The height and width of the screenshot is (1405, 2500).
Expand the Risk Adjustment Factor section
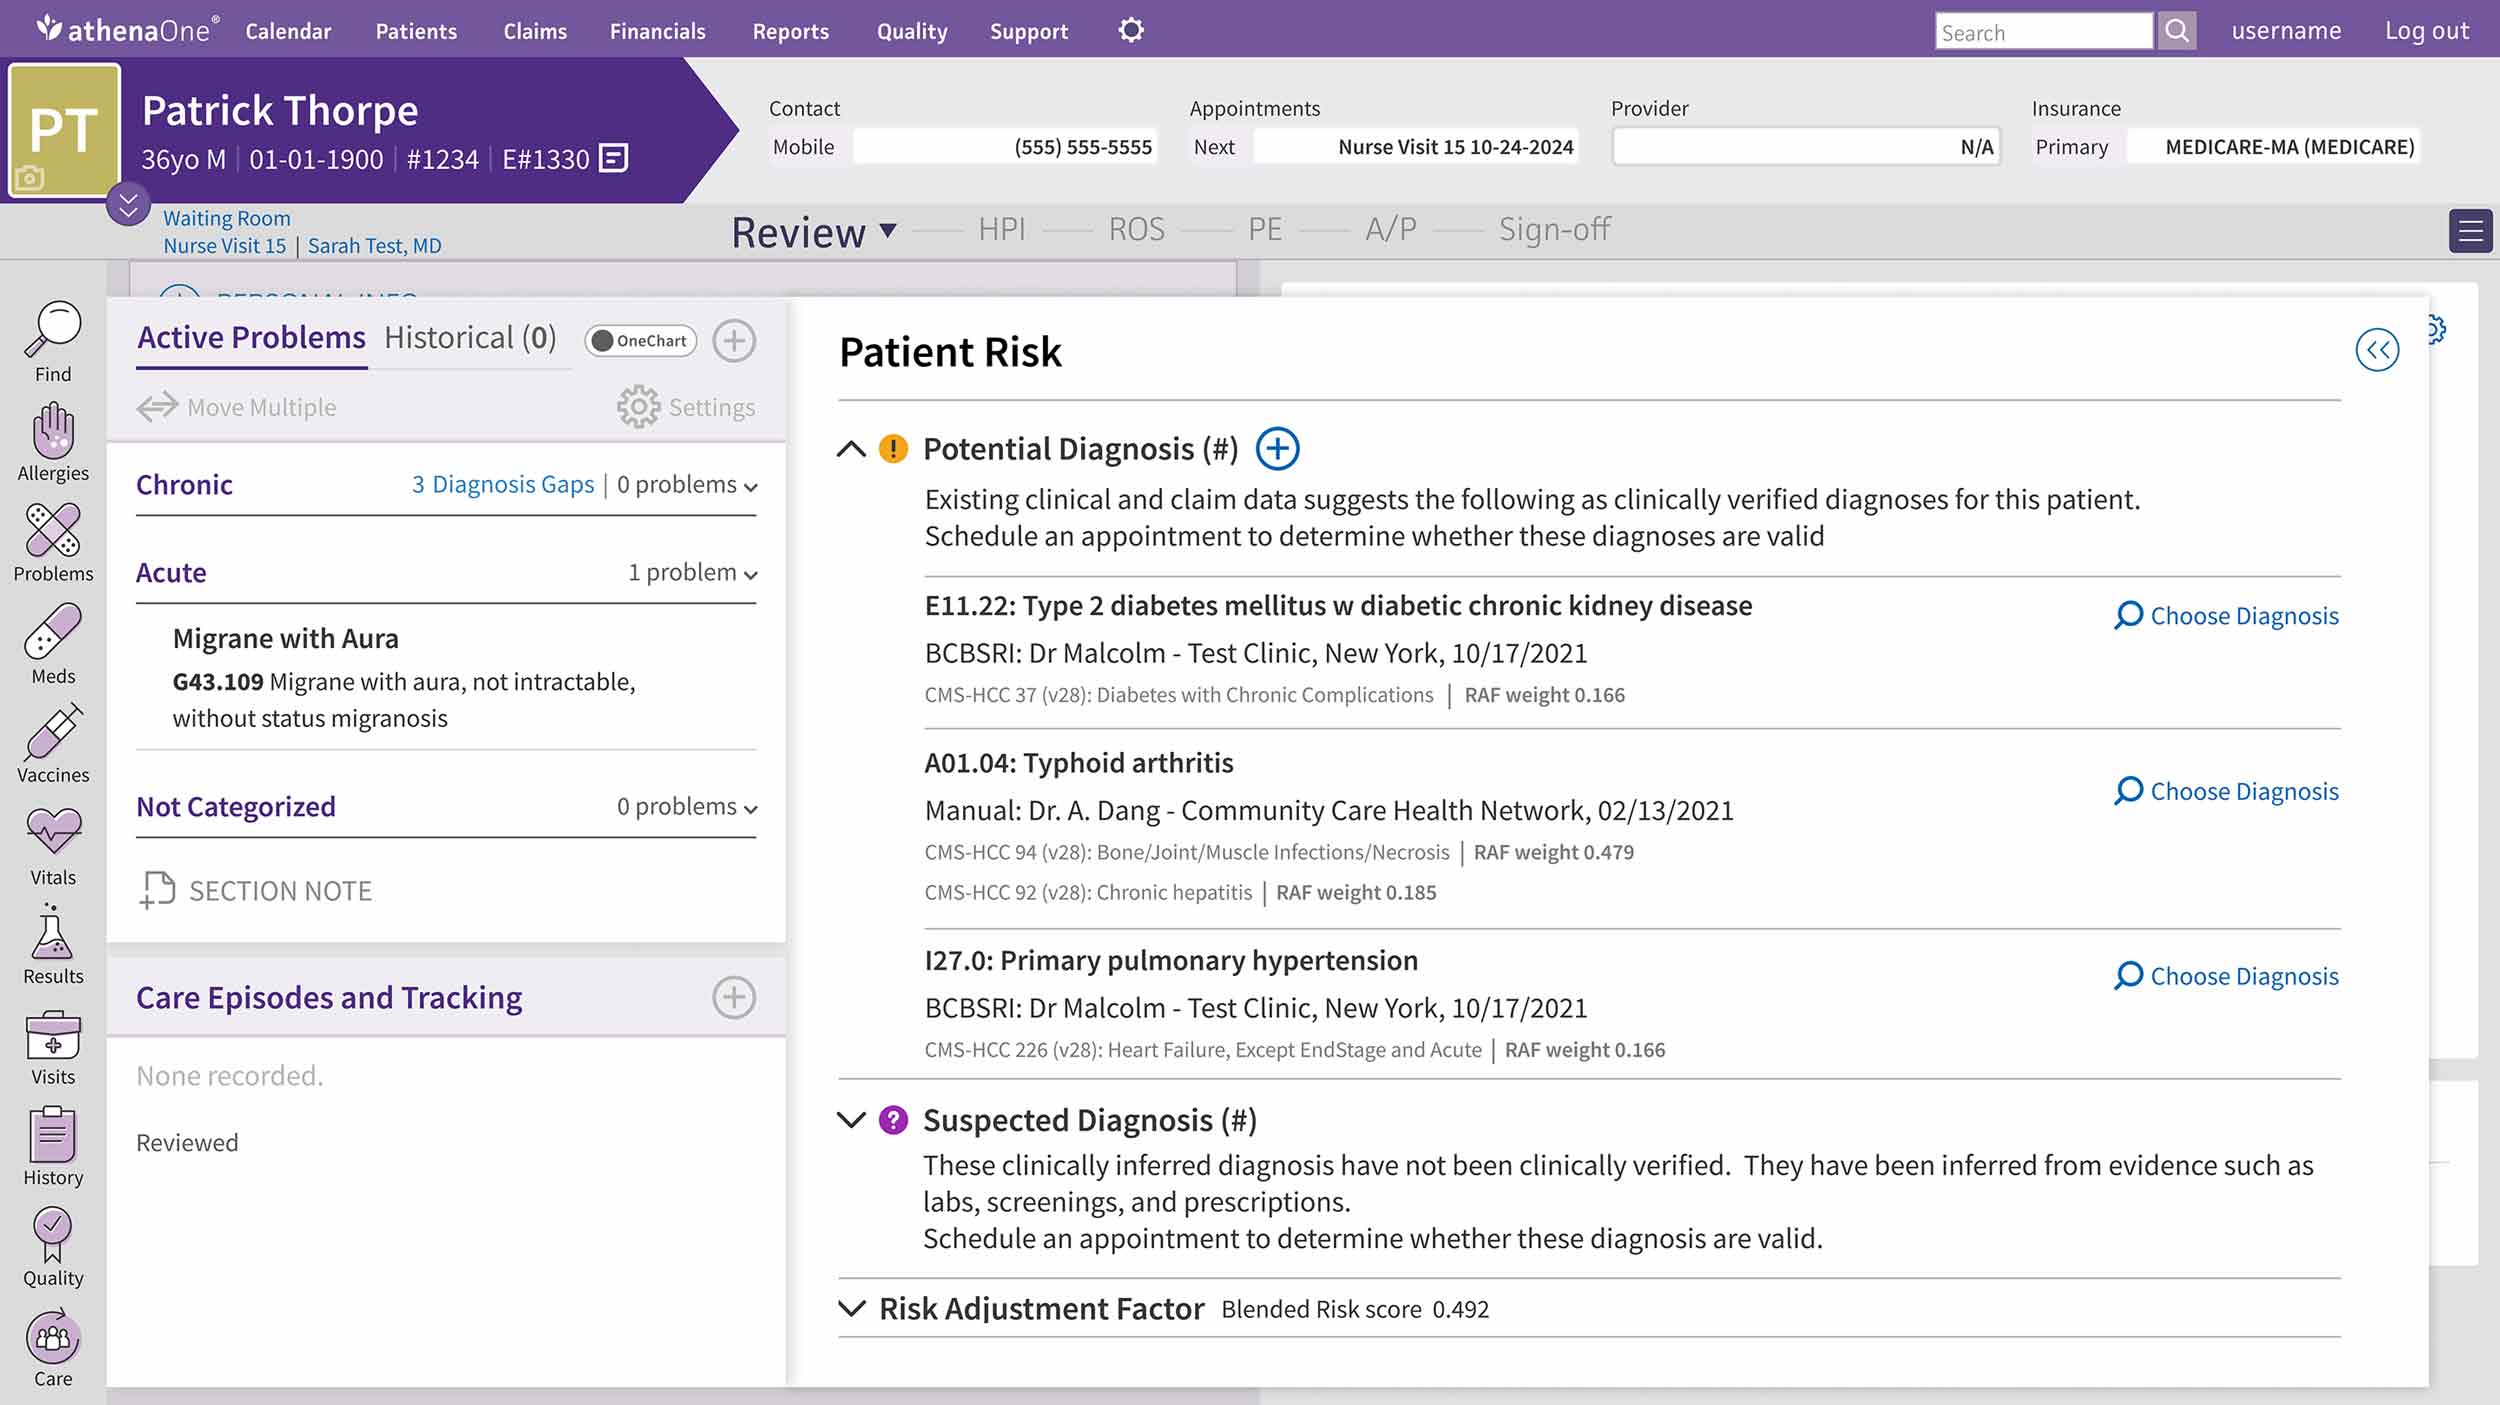pos(851,1308)
